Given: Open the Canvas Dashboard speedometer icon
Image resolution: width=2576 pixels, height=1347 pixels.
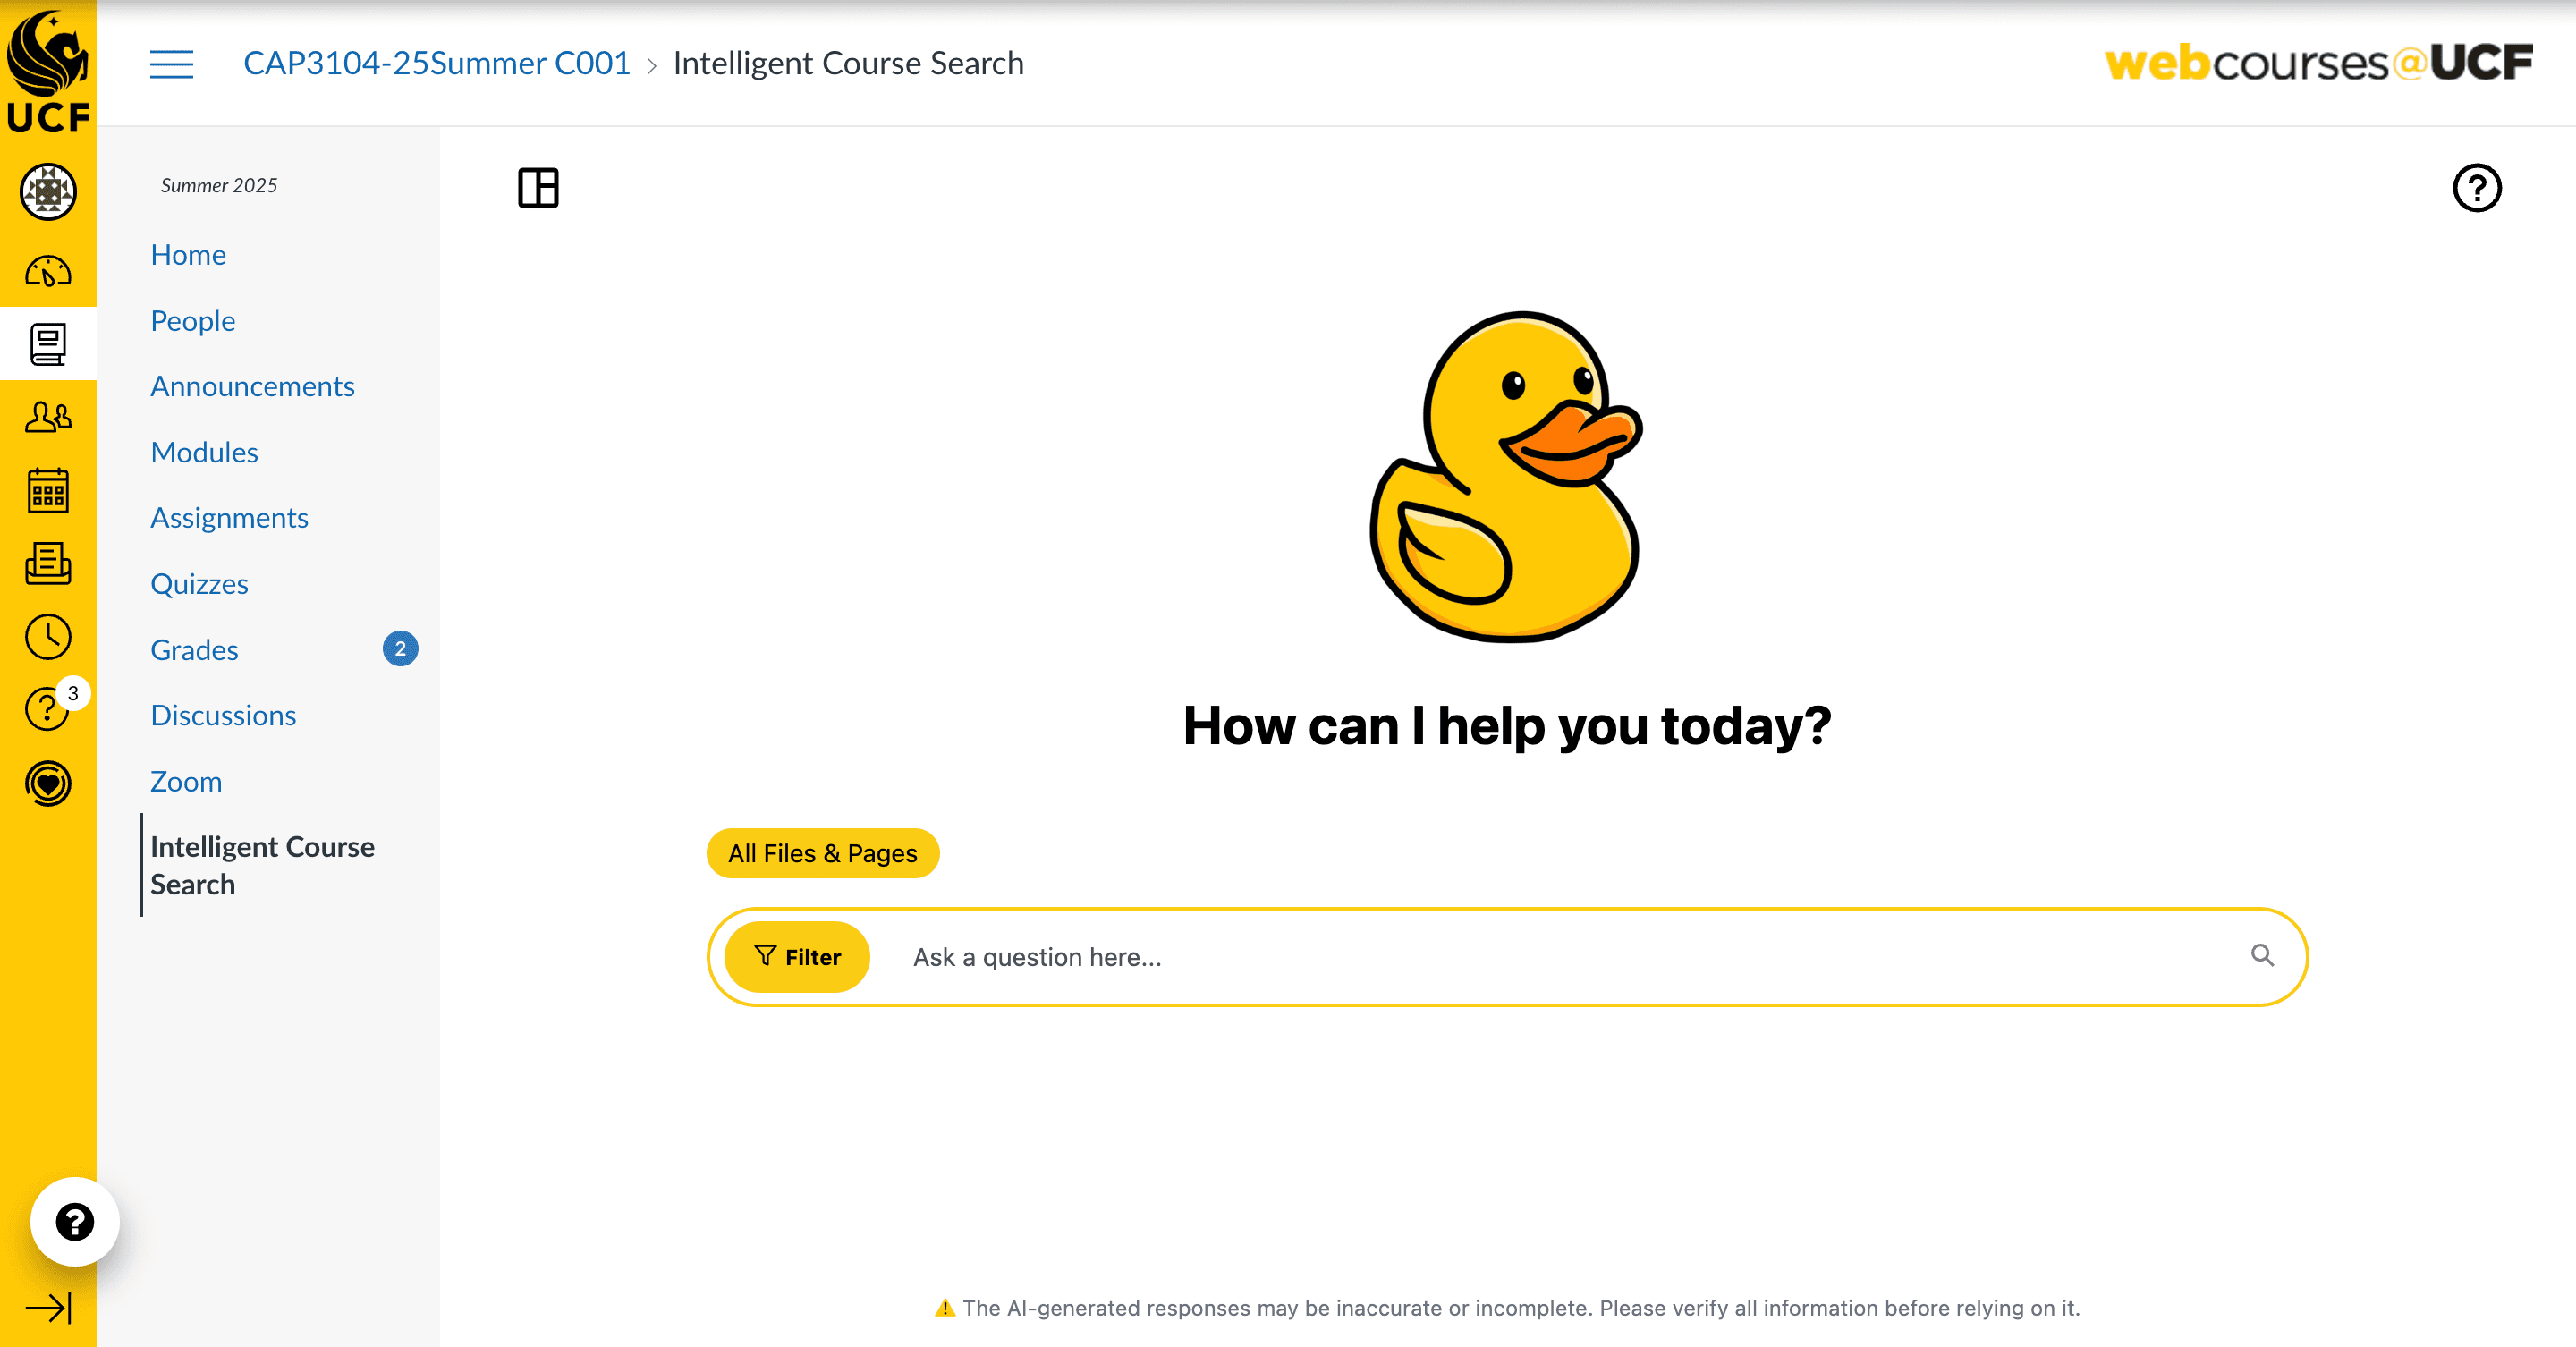Looking at the screenshot, I should [48, 270].
